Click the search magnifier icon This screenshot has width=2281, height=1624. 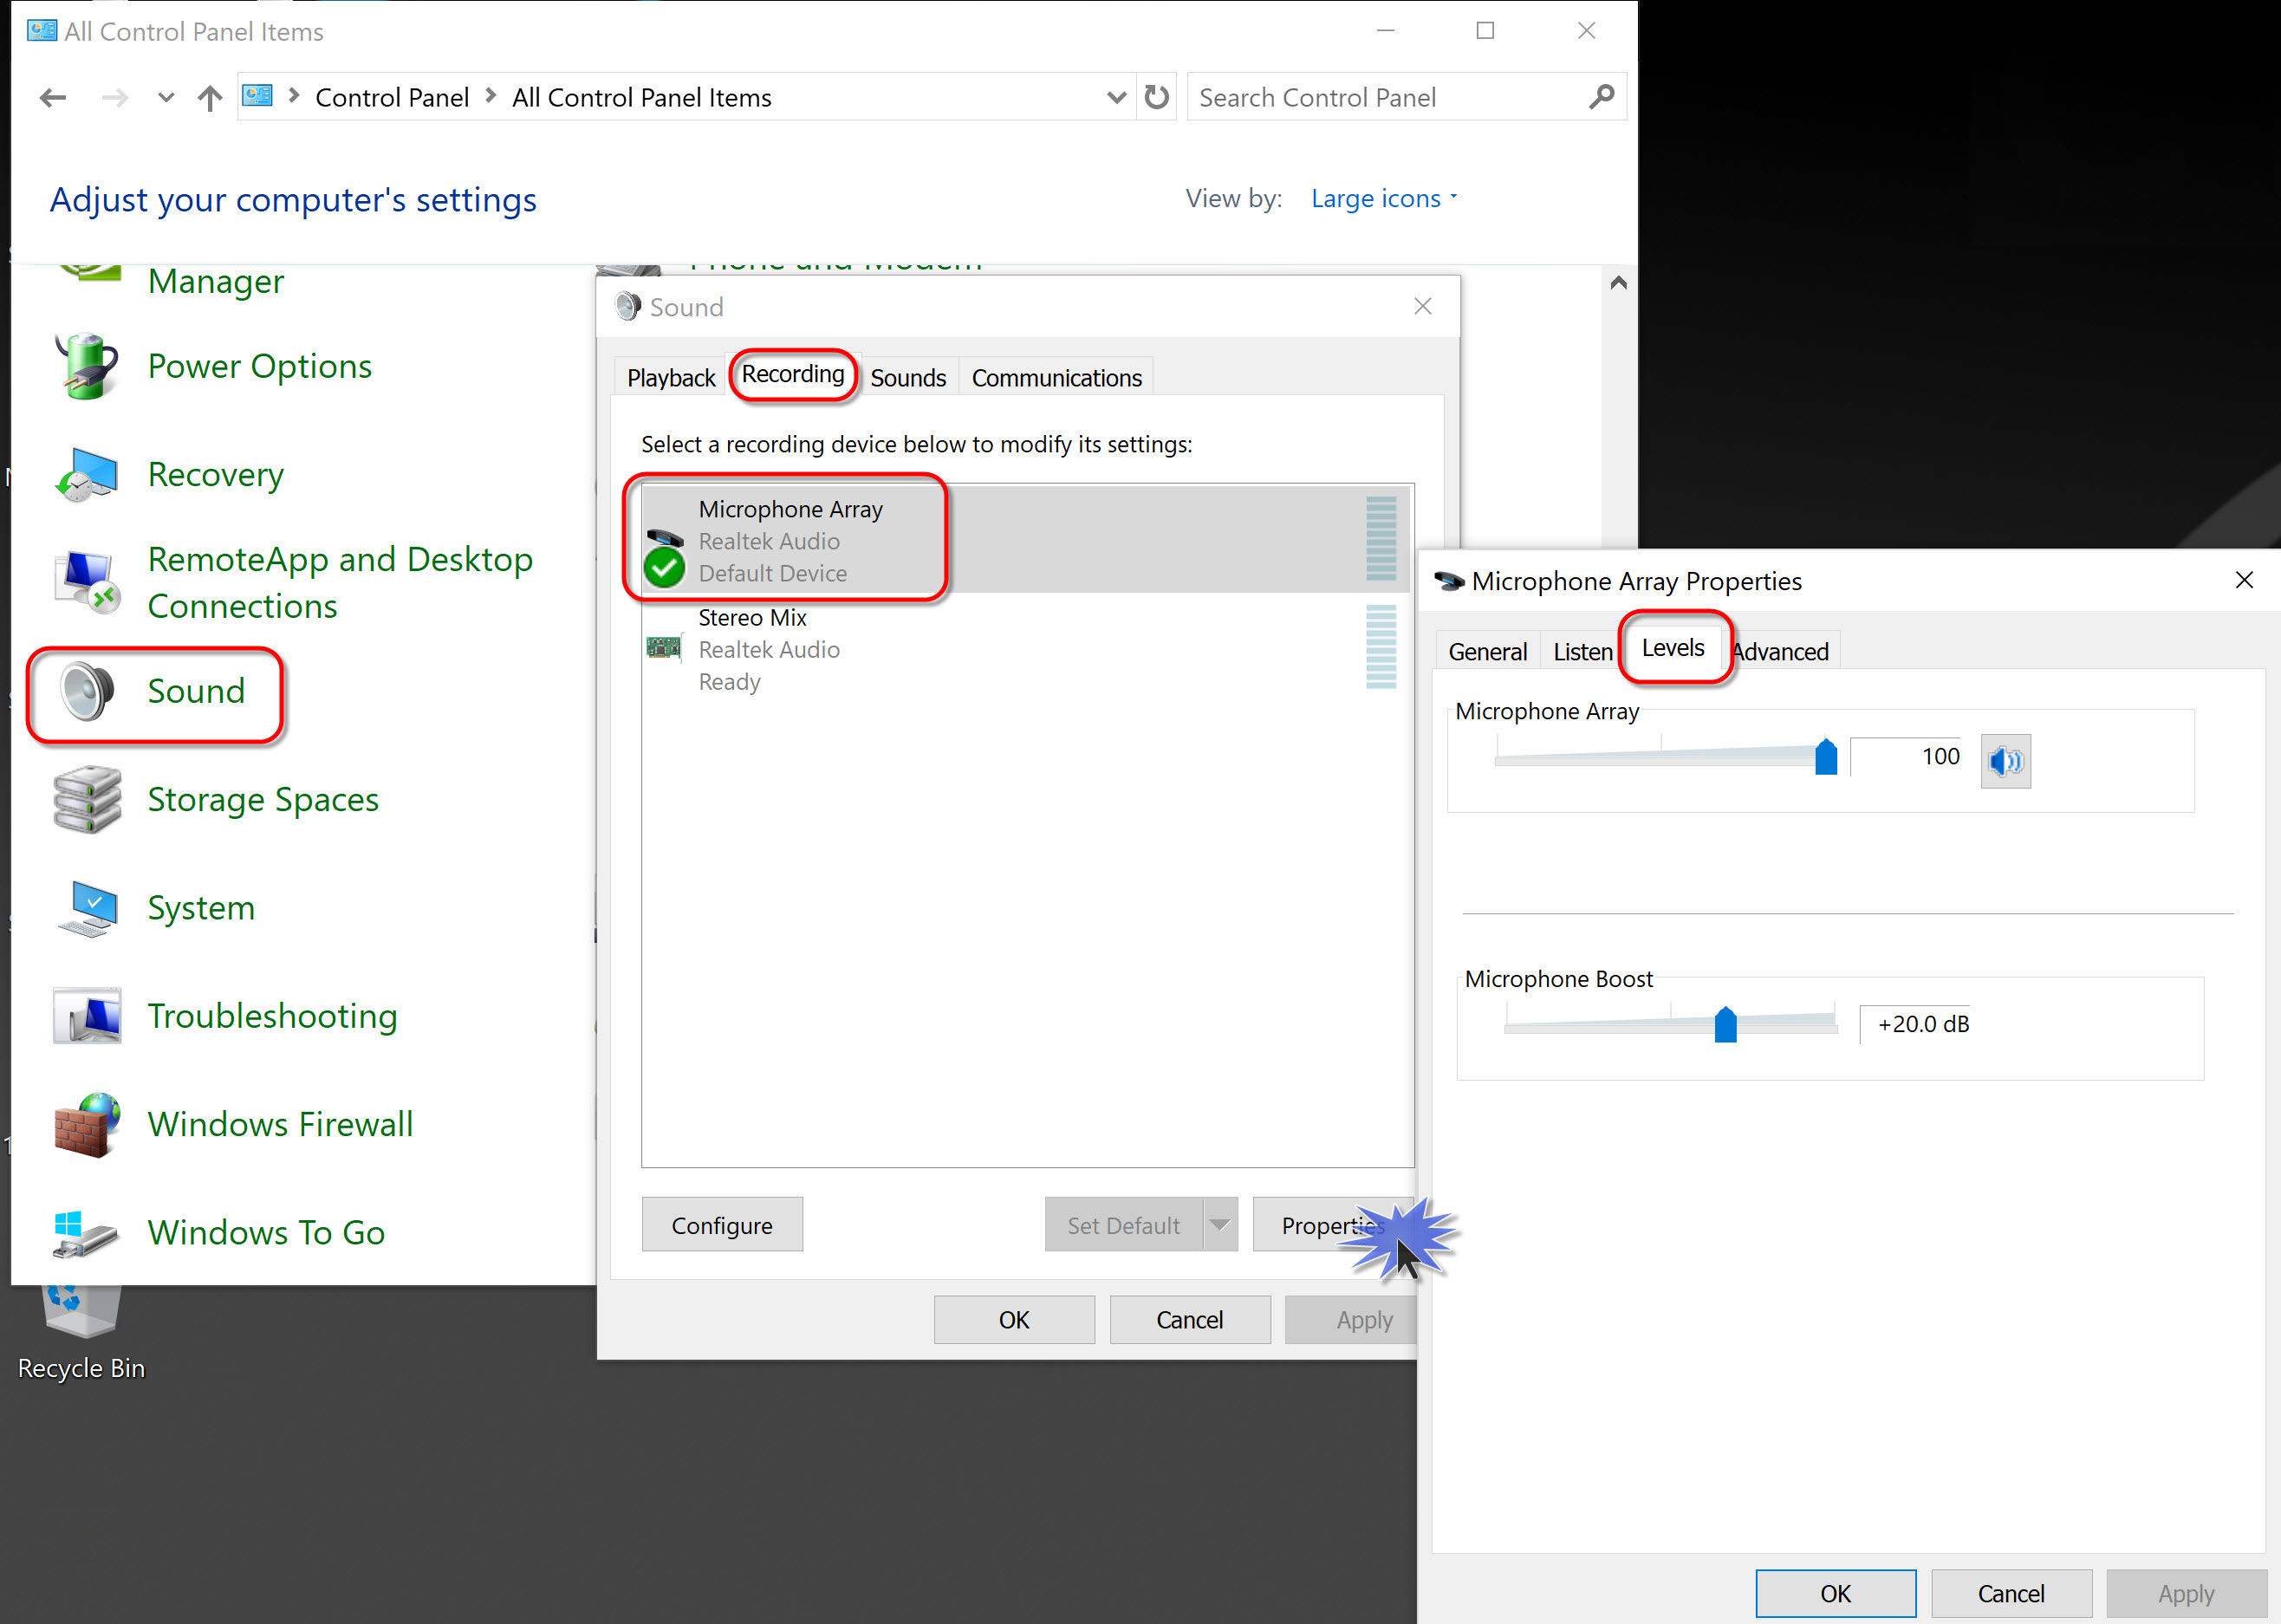[1601, 97]
